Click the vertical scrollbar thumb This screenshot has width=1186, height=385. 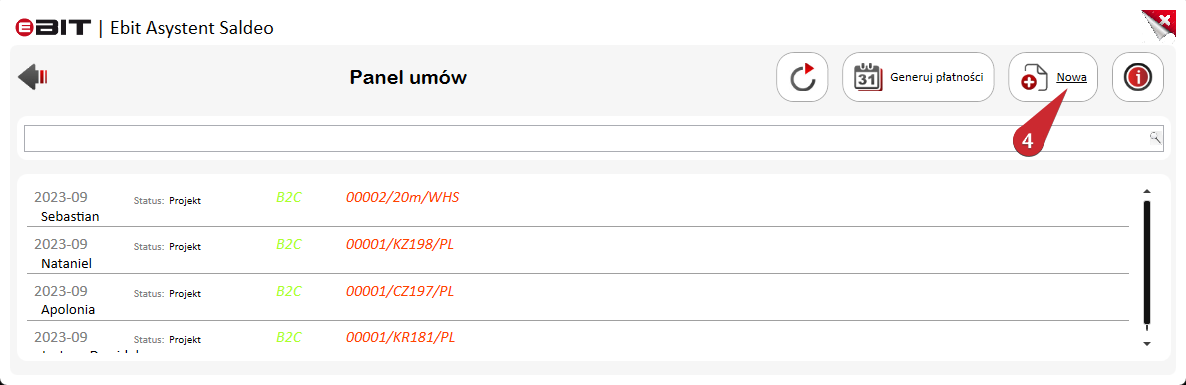tap(1147, 263)
